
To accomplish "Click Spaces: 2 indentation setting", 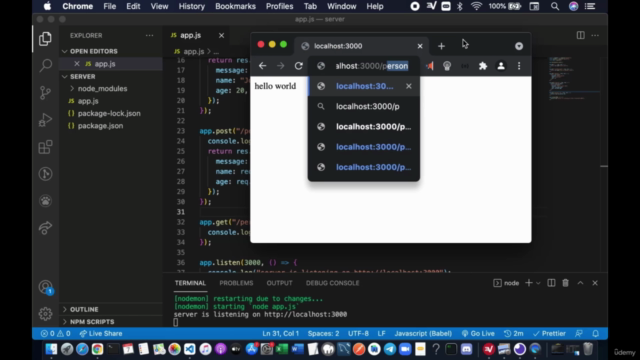I will click(323, 333).
